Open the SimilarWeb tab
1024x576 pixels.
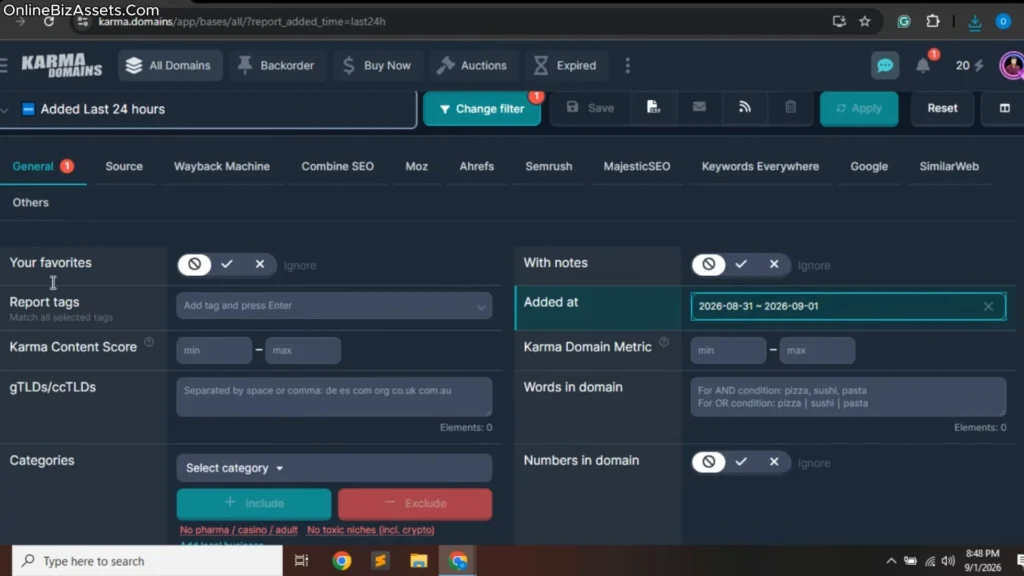click(949, 167)
